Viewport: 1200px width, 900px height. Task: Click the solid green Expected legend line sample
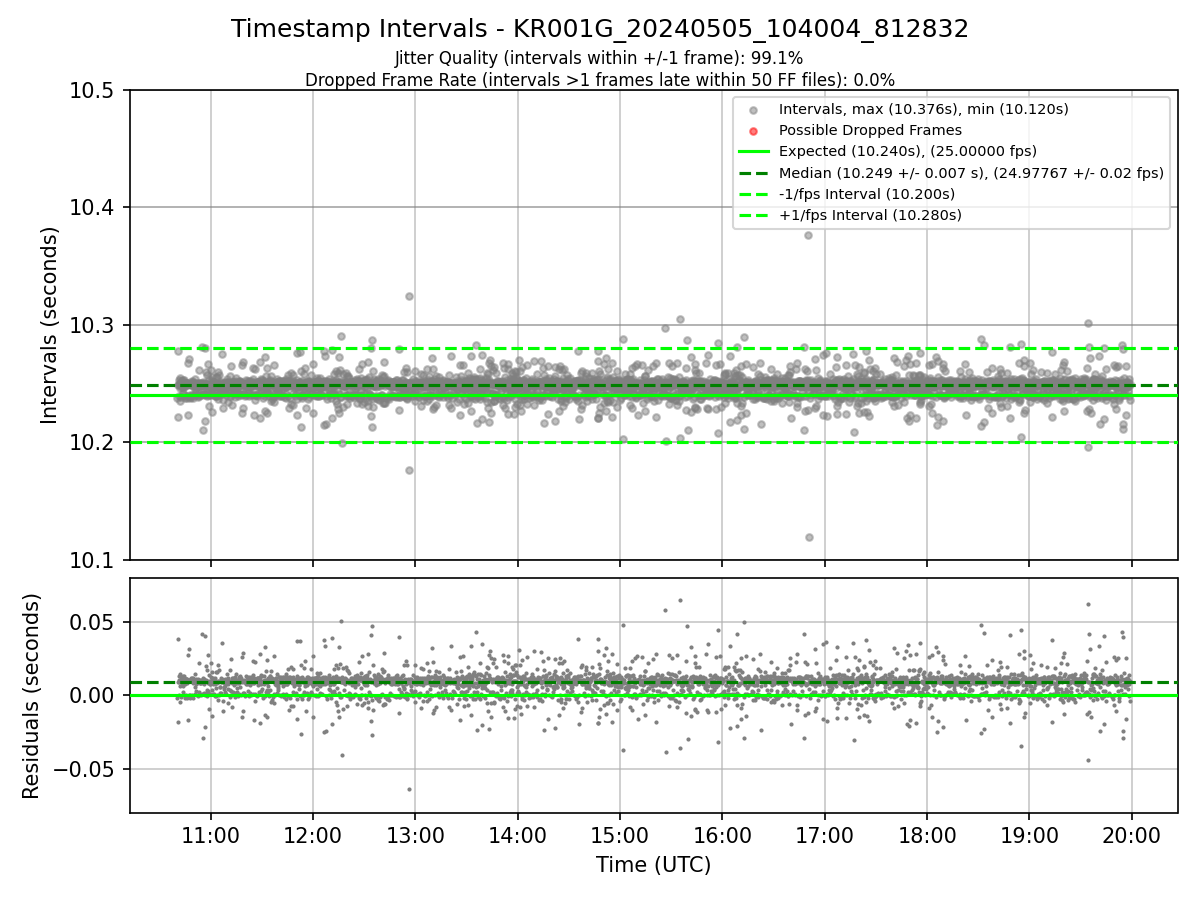coord(754,151)
